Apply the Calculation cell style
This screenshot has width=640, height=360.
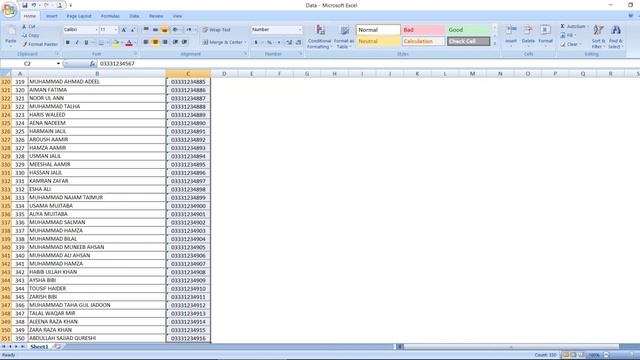[x=423, y=41]
